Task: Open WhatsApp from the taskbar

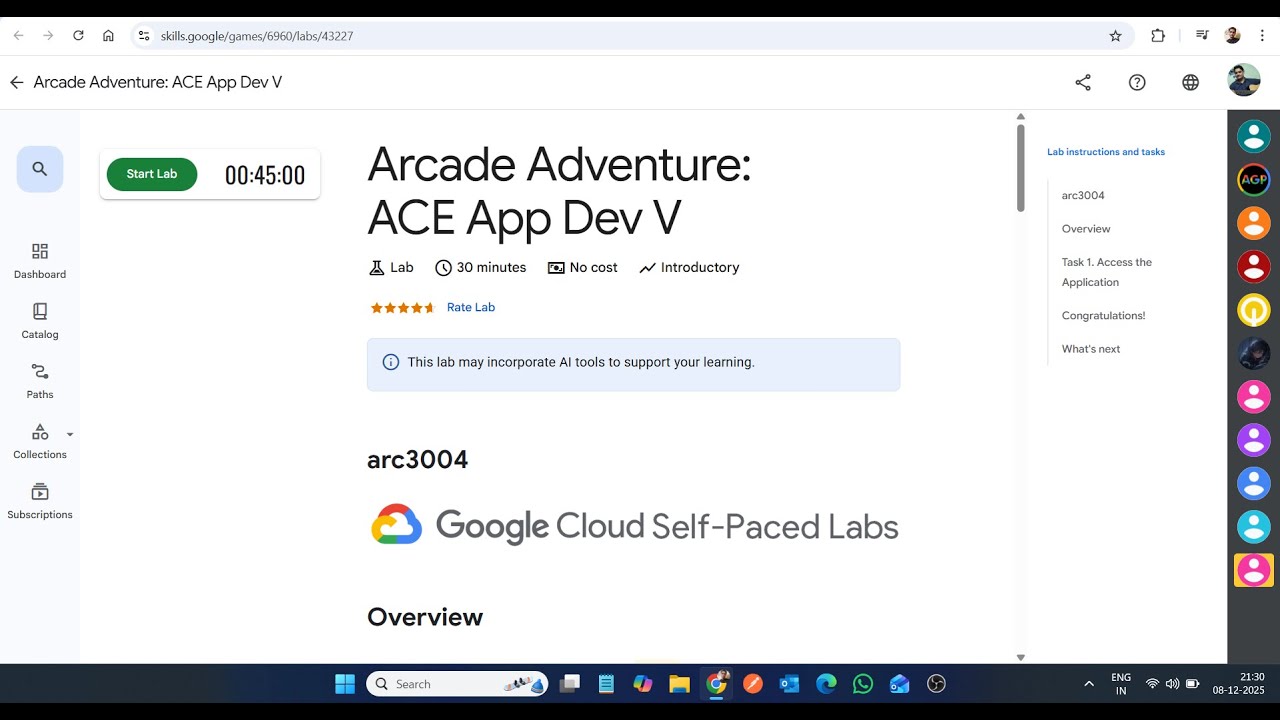Action: click(x=863, y=684)
